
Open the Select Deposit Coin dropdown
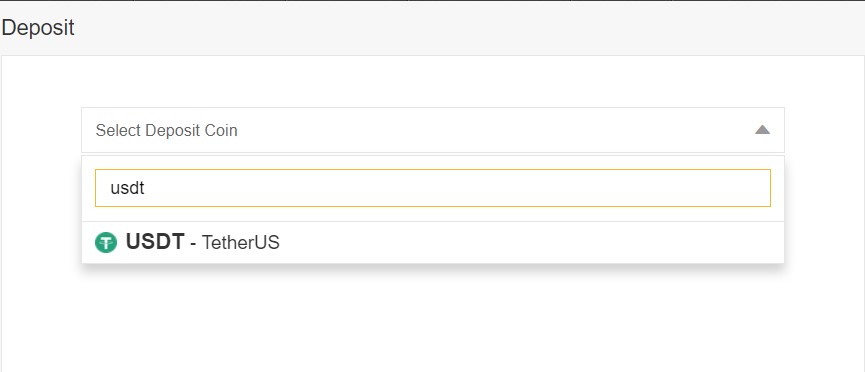[x=432, y=130]
